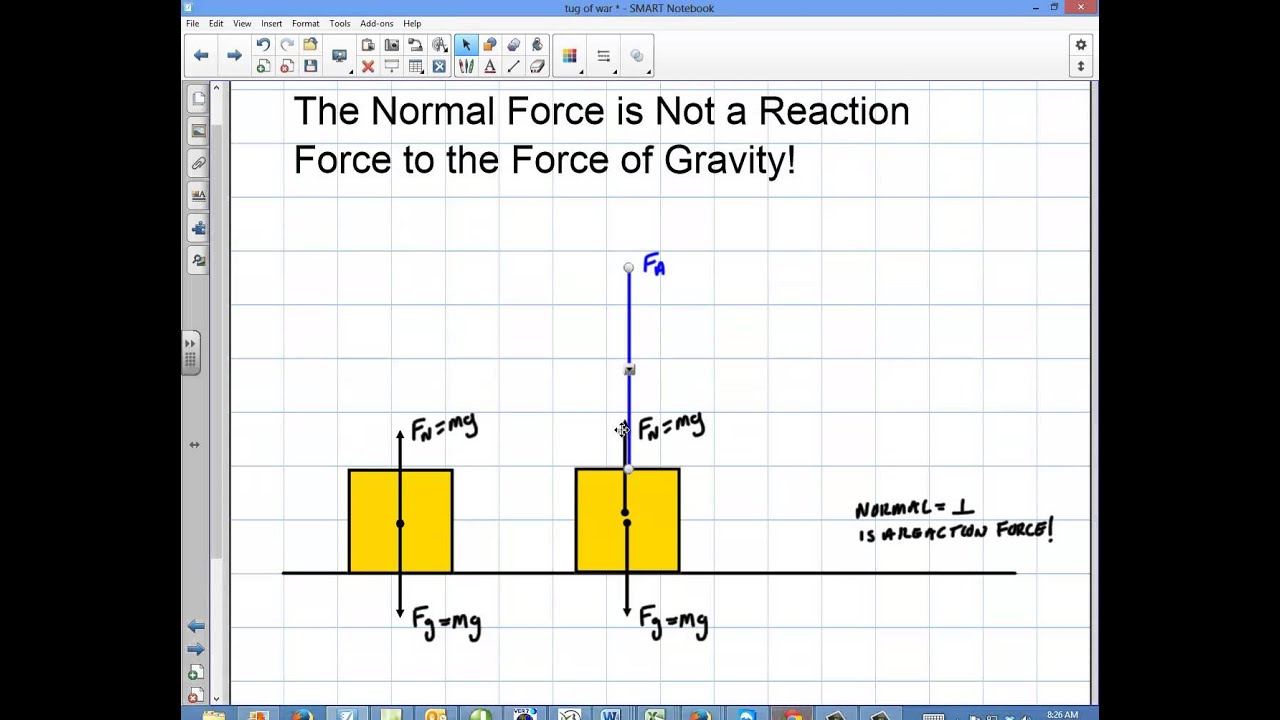This screenshot has width=1280, height=720.
Task: Click the scroll down arrow
Action: point(216,698)
